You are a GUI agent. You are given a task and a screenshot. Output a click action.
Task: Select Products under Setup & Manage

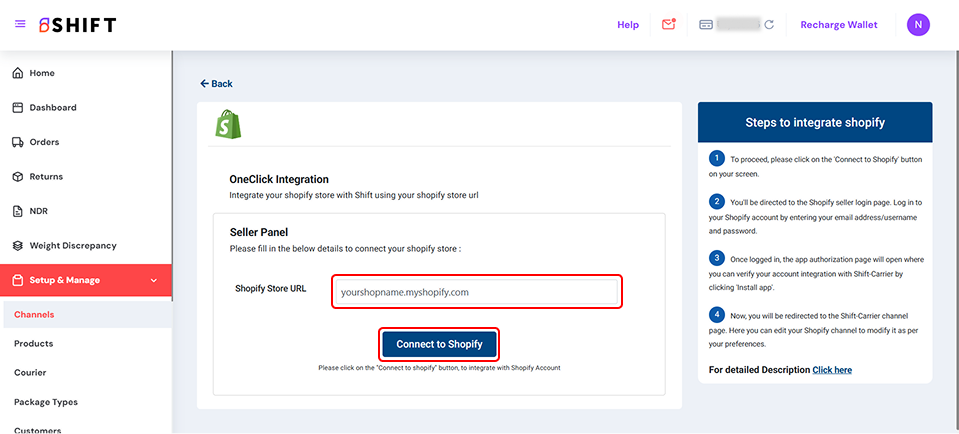34,344
